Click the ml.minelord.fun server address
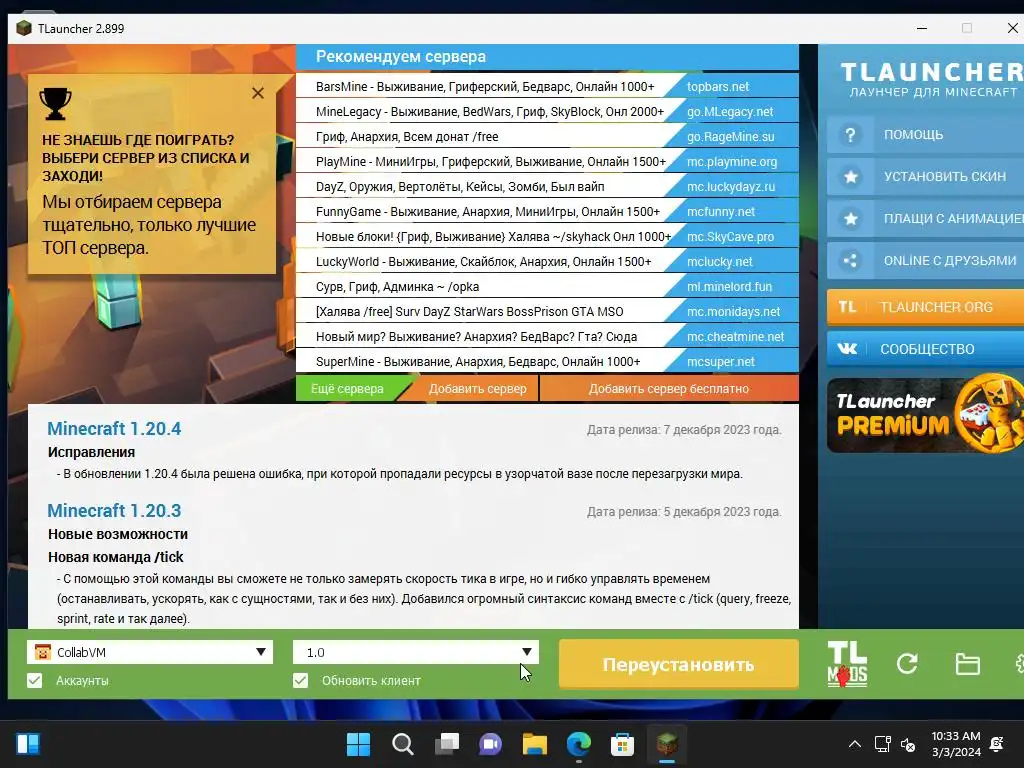The width and height of the screenshot is (1024, 768). (729, 287)
